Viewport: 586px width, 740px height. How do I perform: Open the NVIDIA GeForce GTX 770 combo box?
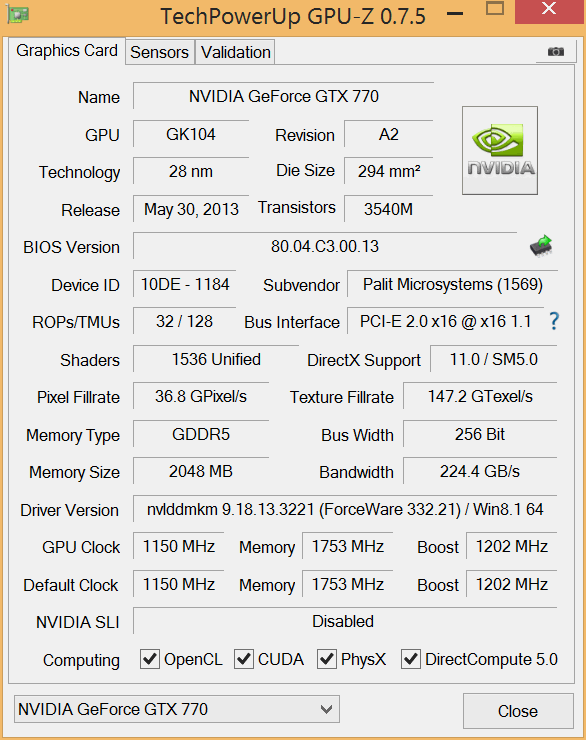point(177,709)
